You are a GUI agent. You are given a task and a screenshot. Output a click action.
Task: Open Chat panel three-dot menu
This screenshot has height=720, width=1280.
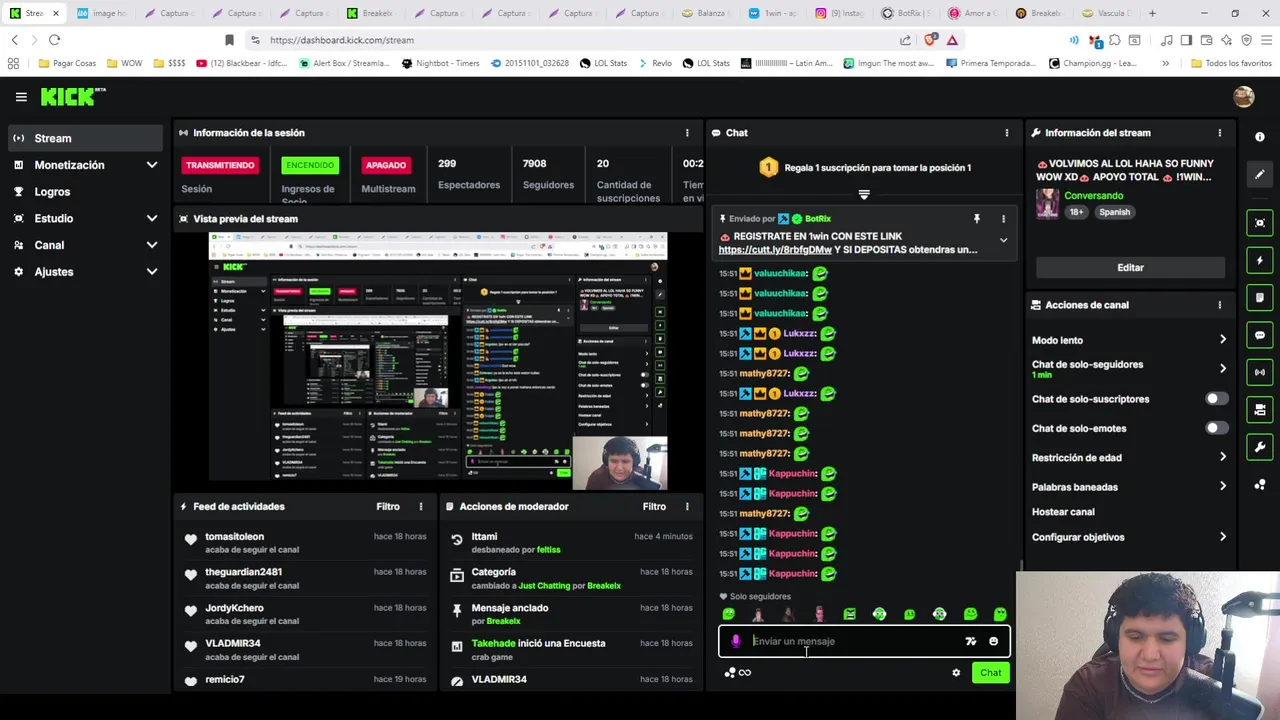pos(1006,133)
